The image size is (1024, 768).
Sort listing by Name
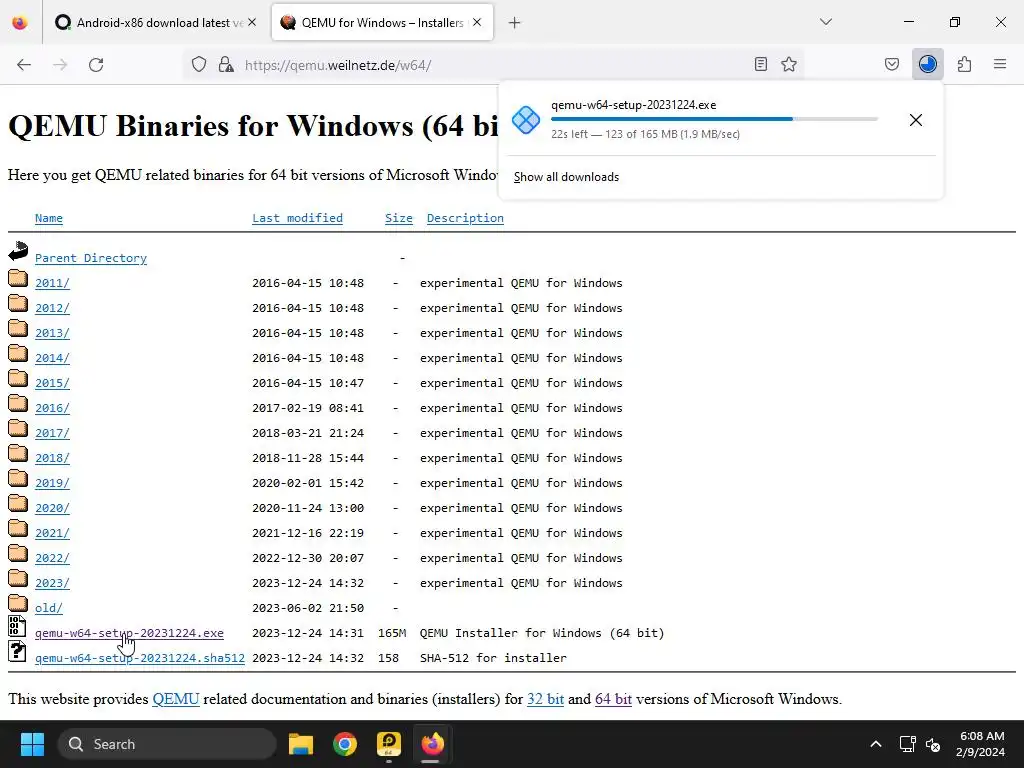49,218
